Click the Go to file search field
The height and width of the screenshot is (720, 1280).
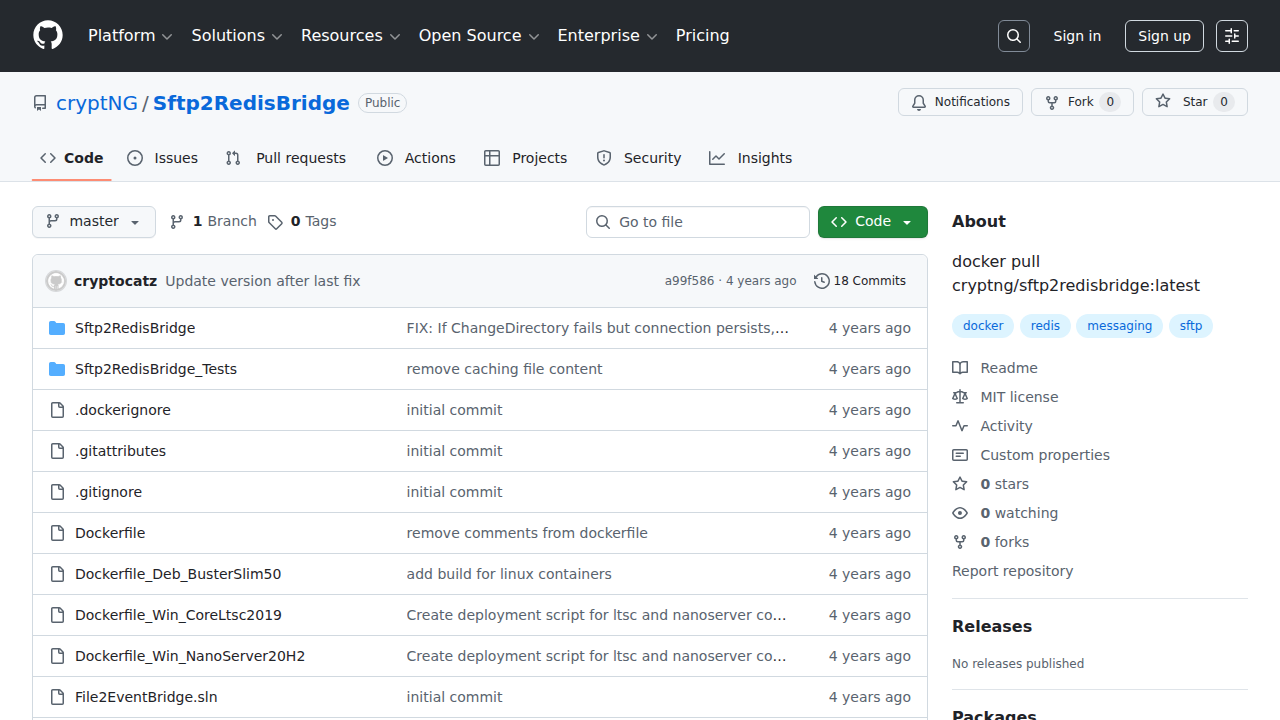(697, 221)
